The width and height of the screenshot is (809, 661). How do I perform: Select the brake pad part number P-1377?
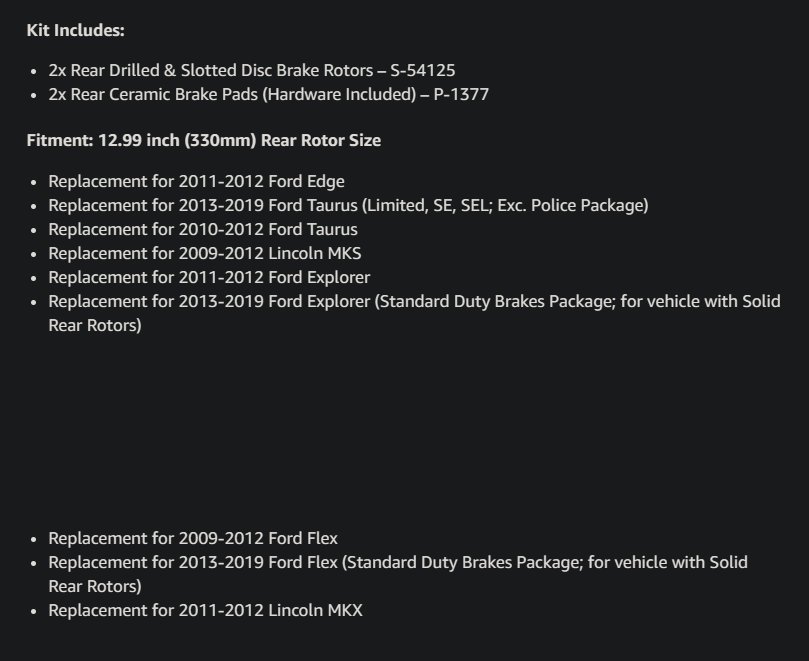tap(461, 95)
